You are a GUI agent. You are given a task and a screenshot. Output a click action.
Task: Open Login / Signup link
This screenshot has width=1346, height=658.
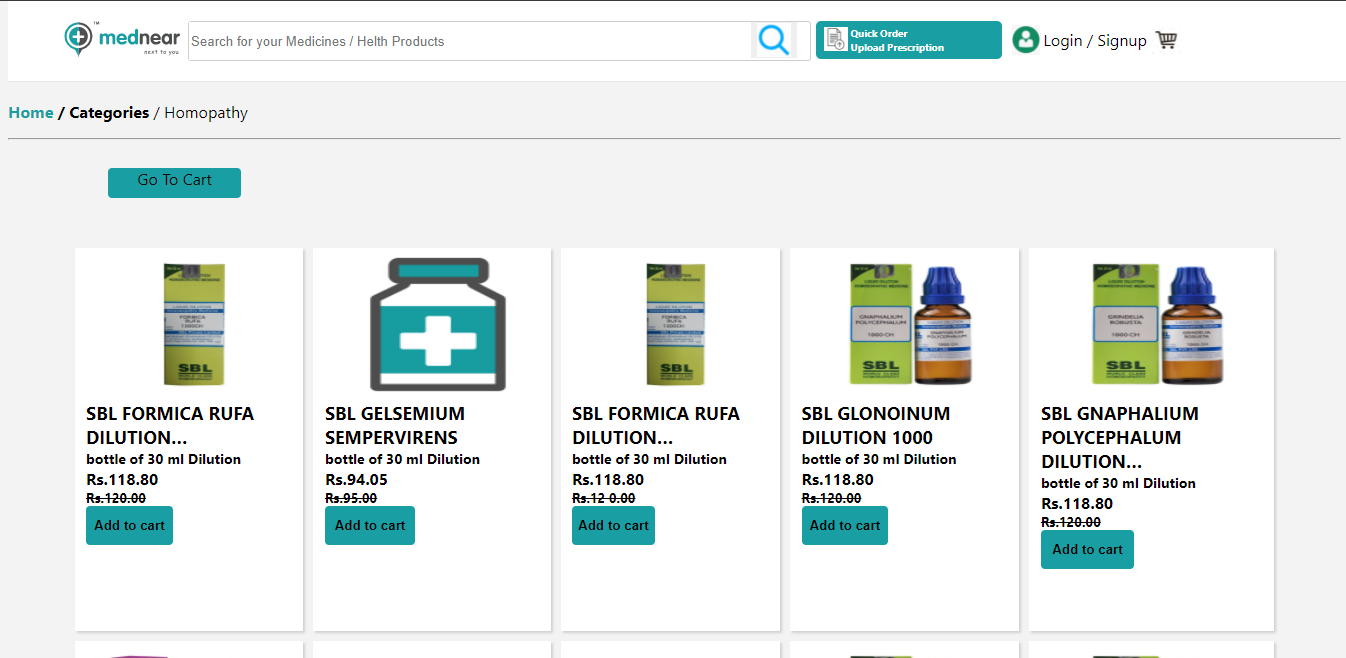[x=1094, y=41]
